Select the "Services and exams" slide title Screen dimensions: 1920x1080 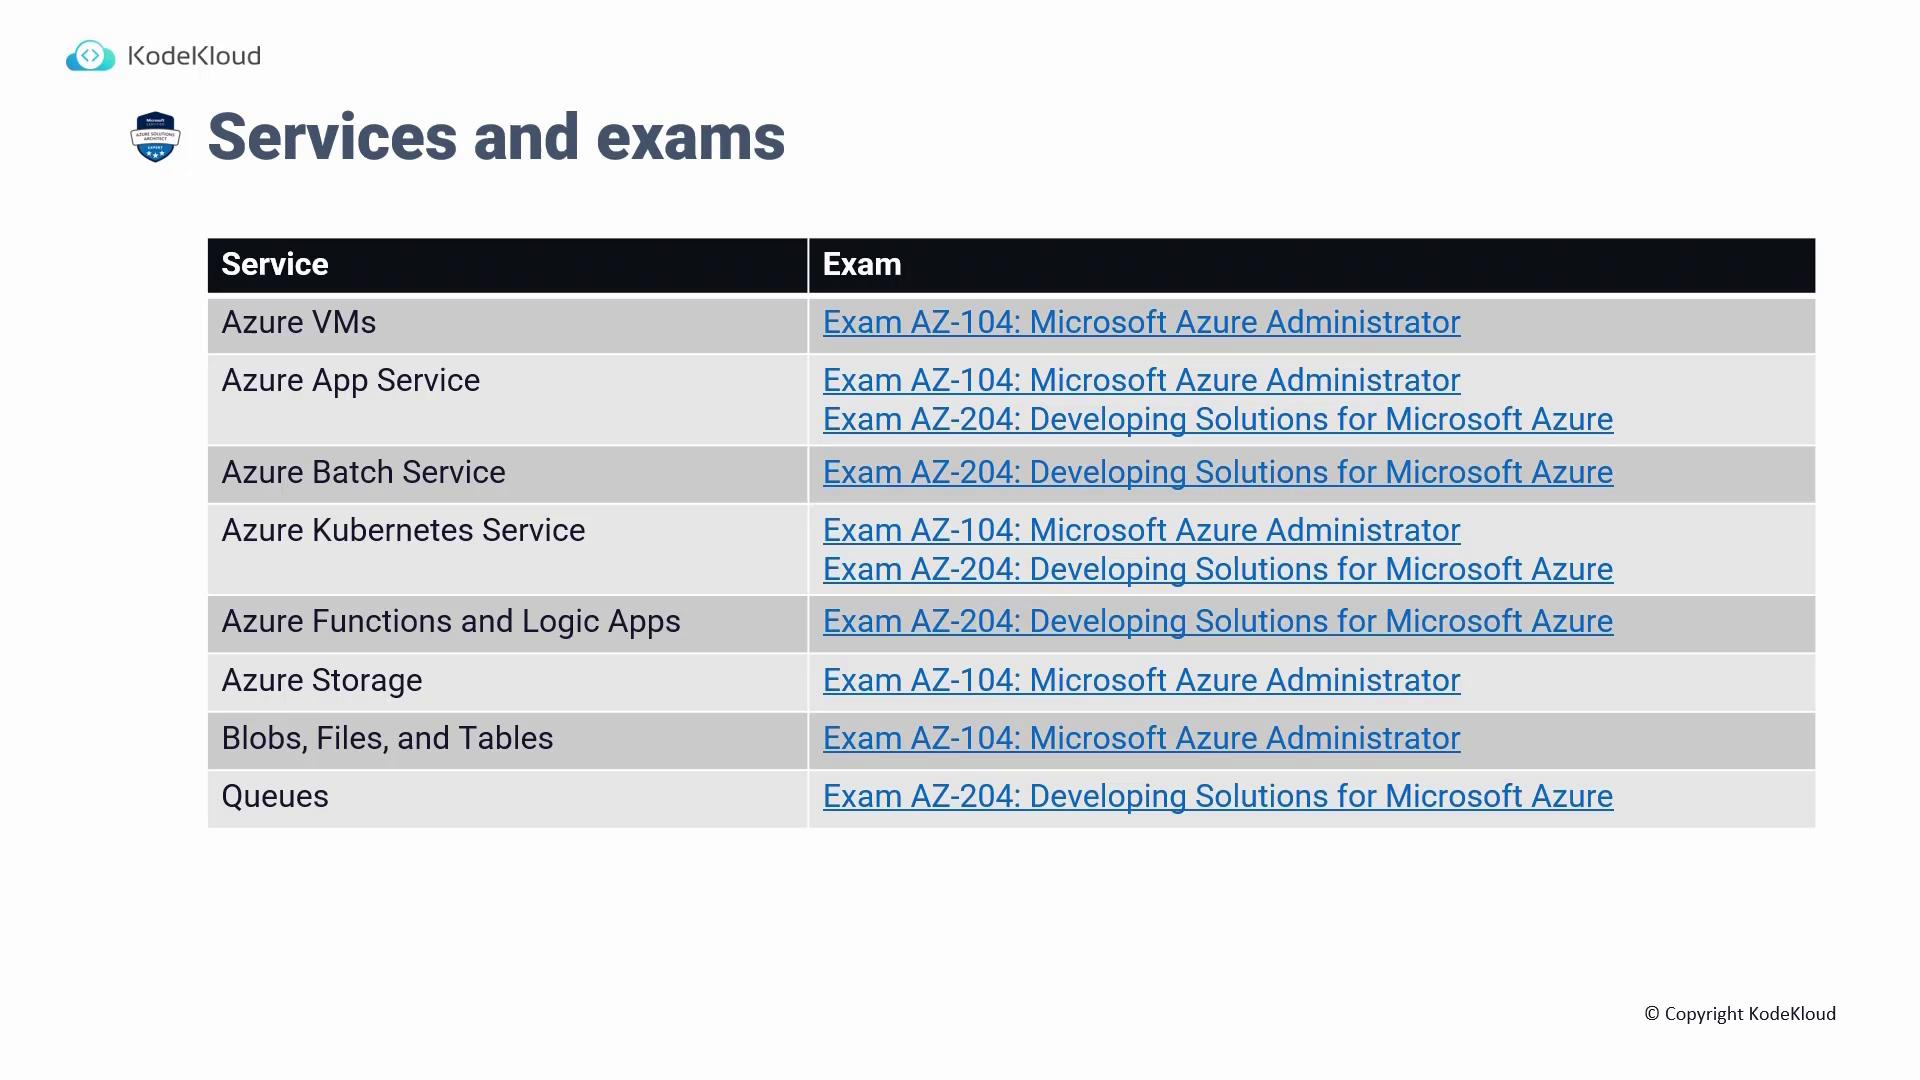(x=496, y=137)
